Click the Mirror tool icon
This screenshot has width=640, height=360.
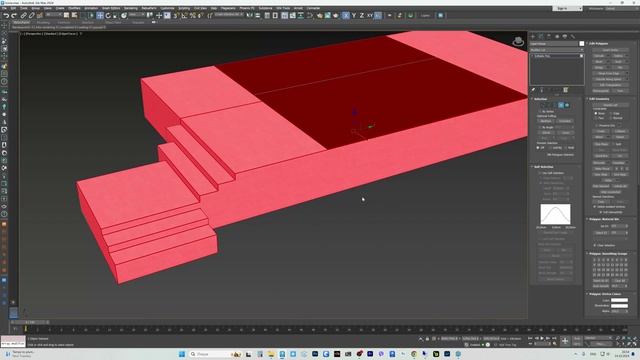tap(249, 16)
